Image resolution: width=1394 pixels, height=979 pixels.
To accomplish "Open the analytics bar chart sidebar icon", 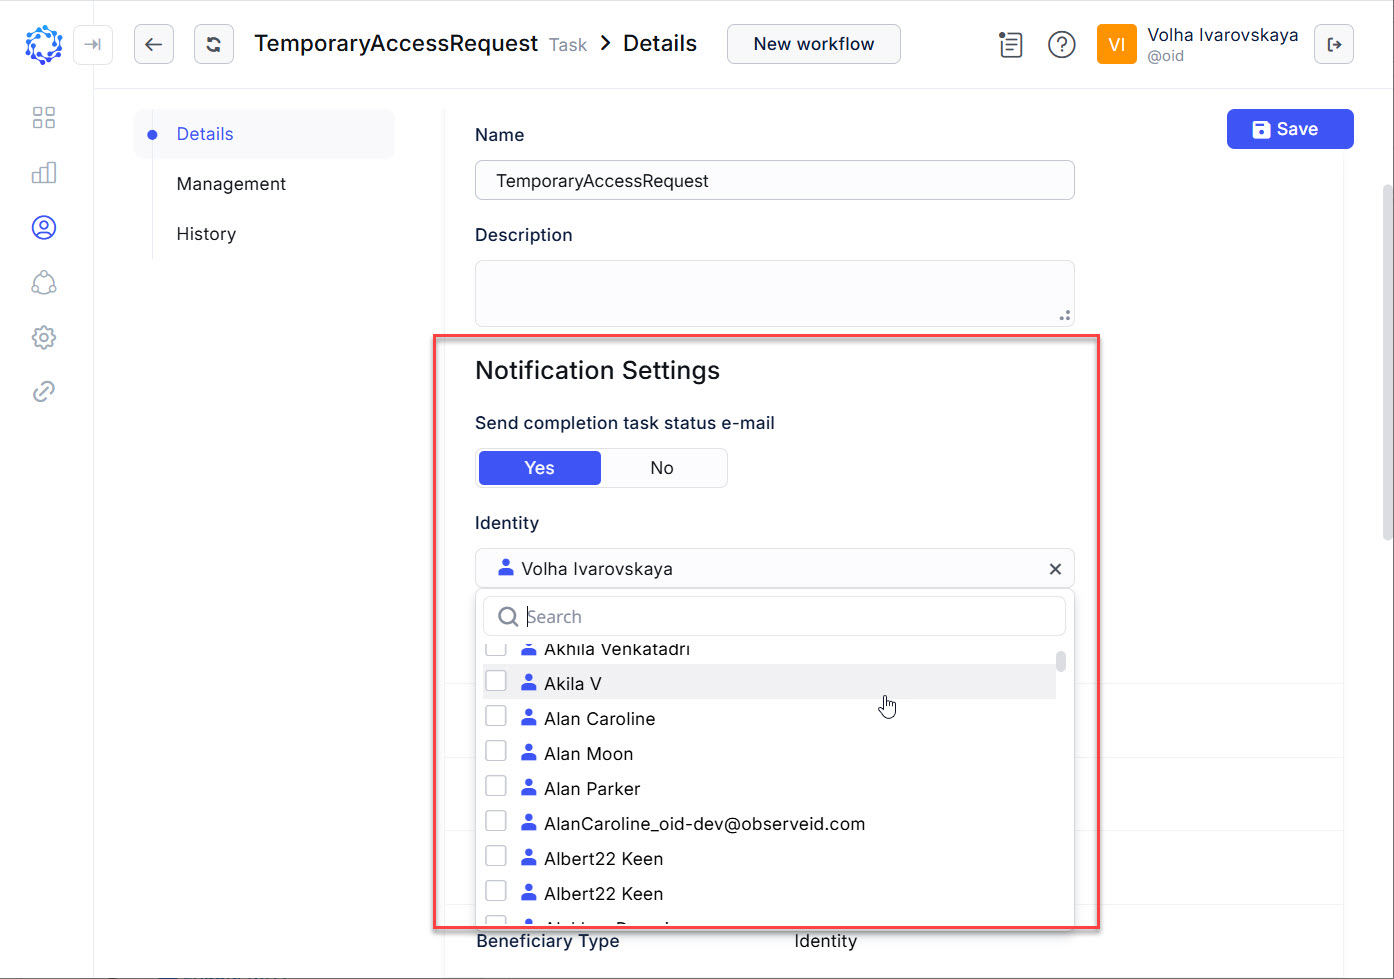I will pyautogui.click(x=44, y=172).
